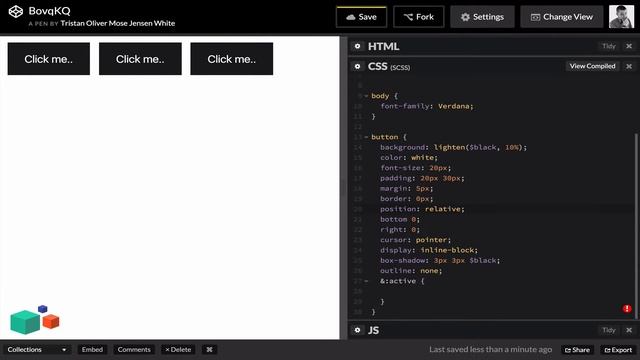Click the 'display: inline-block;' line

coord(429,250)
